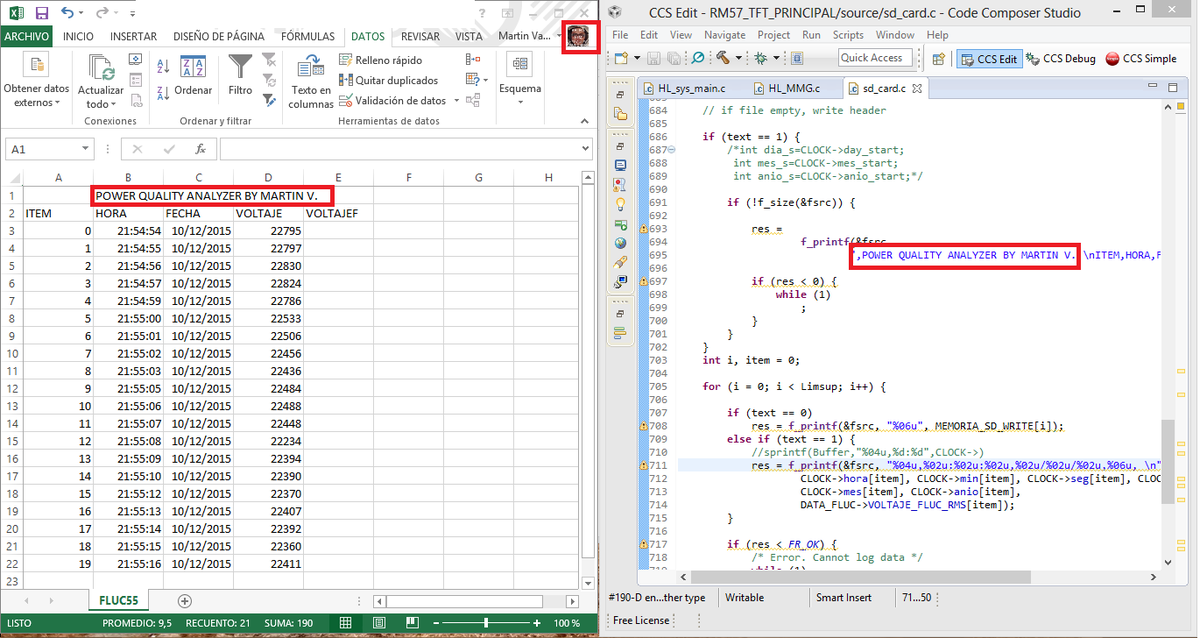The height and width of the screenshot is (638, 1200).
Task: Open the VISTA ribbon tab
Action: (468, 36)
